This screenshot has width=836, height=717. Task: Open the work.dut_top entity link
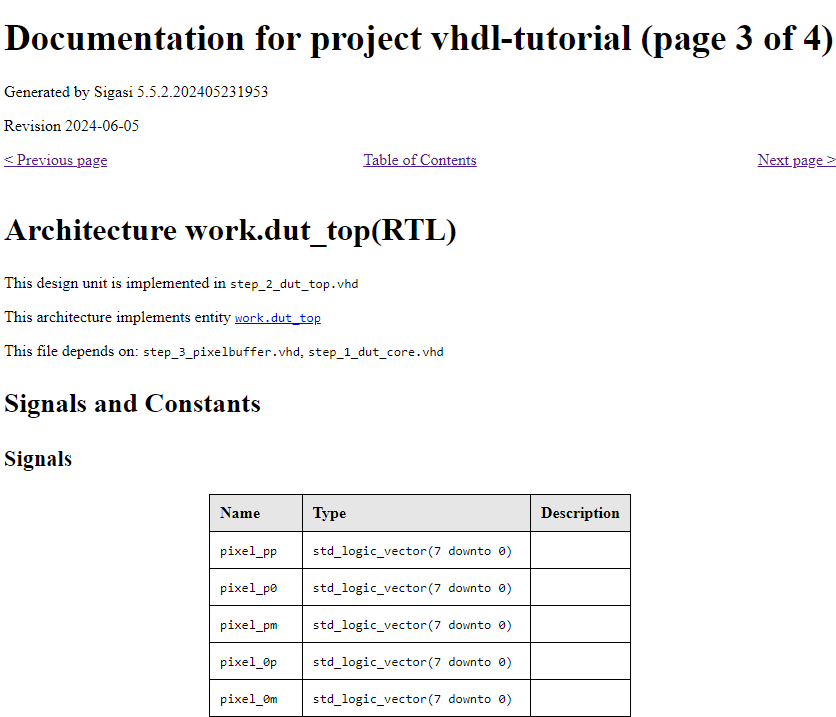277,318
